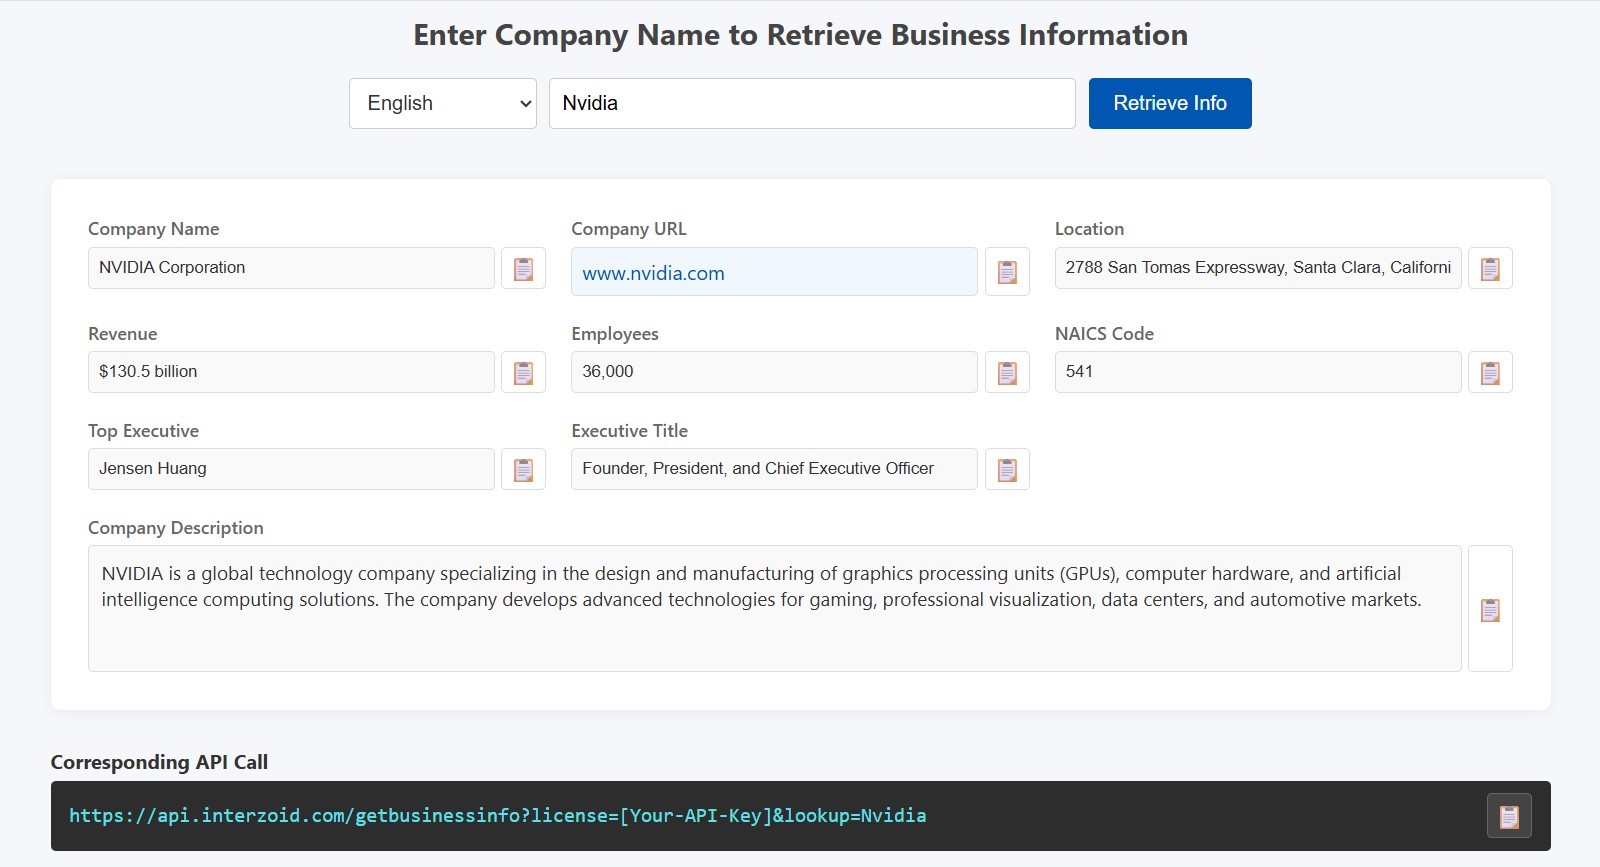Copy the Revenue value
Screen dimensions: 1600x867
(523, 372)
